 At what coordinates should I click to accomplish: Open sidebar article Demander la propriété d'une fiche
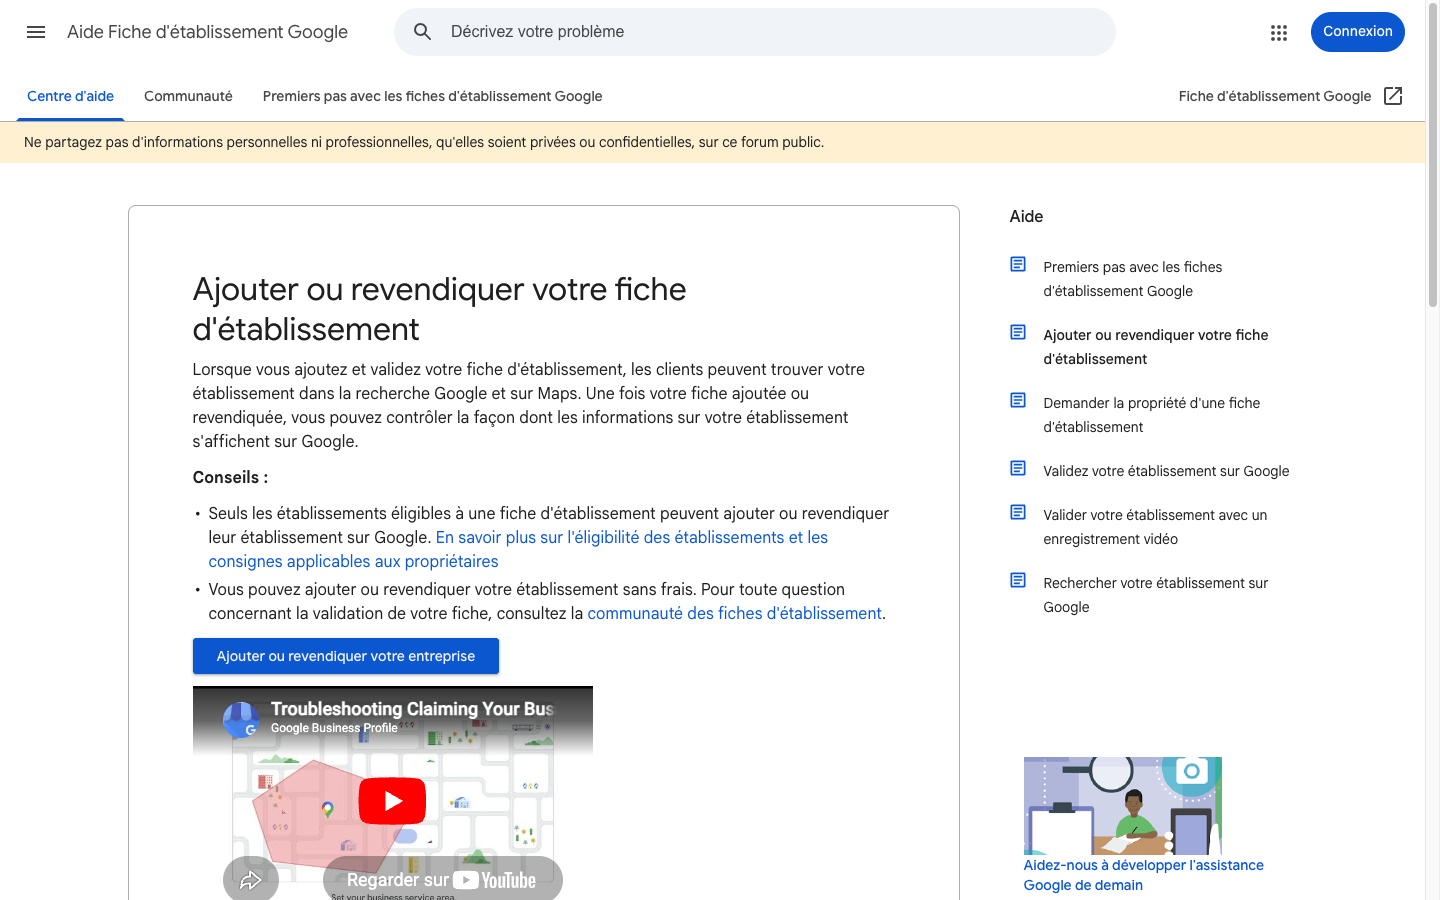pyautogui.click(x=1152, y=415)
